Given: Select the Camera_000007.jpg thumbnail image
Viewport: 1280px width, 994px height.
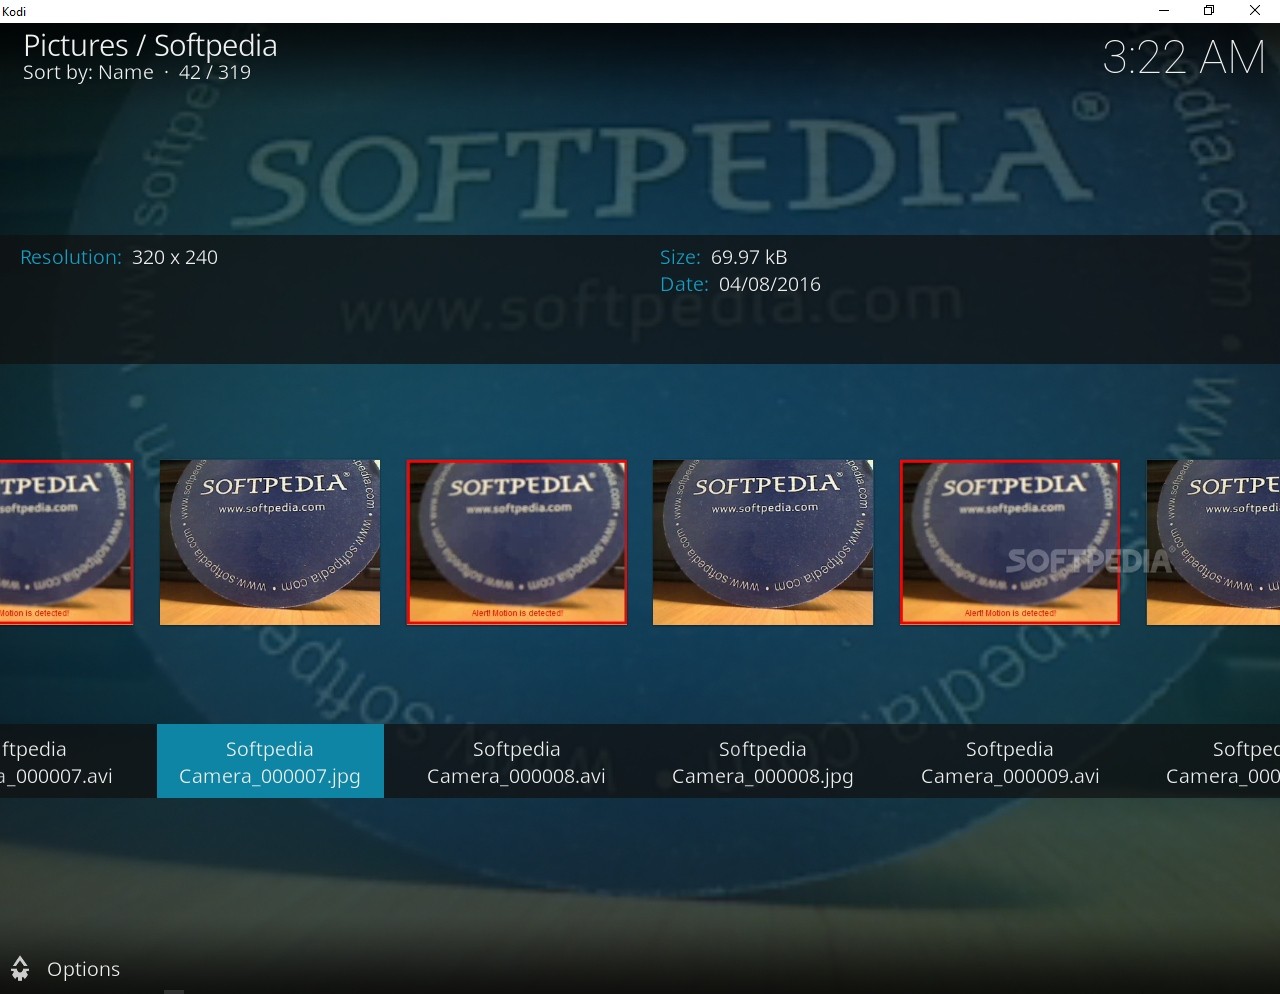Looking at the screenshot, I should tap(270, 542).
